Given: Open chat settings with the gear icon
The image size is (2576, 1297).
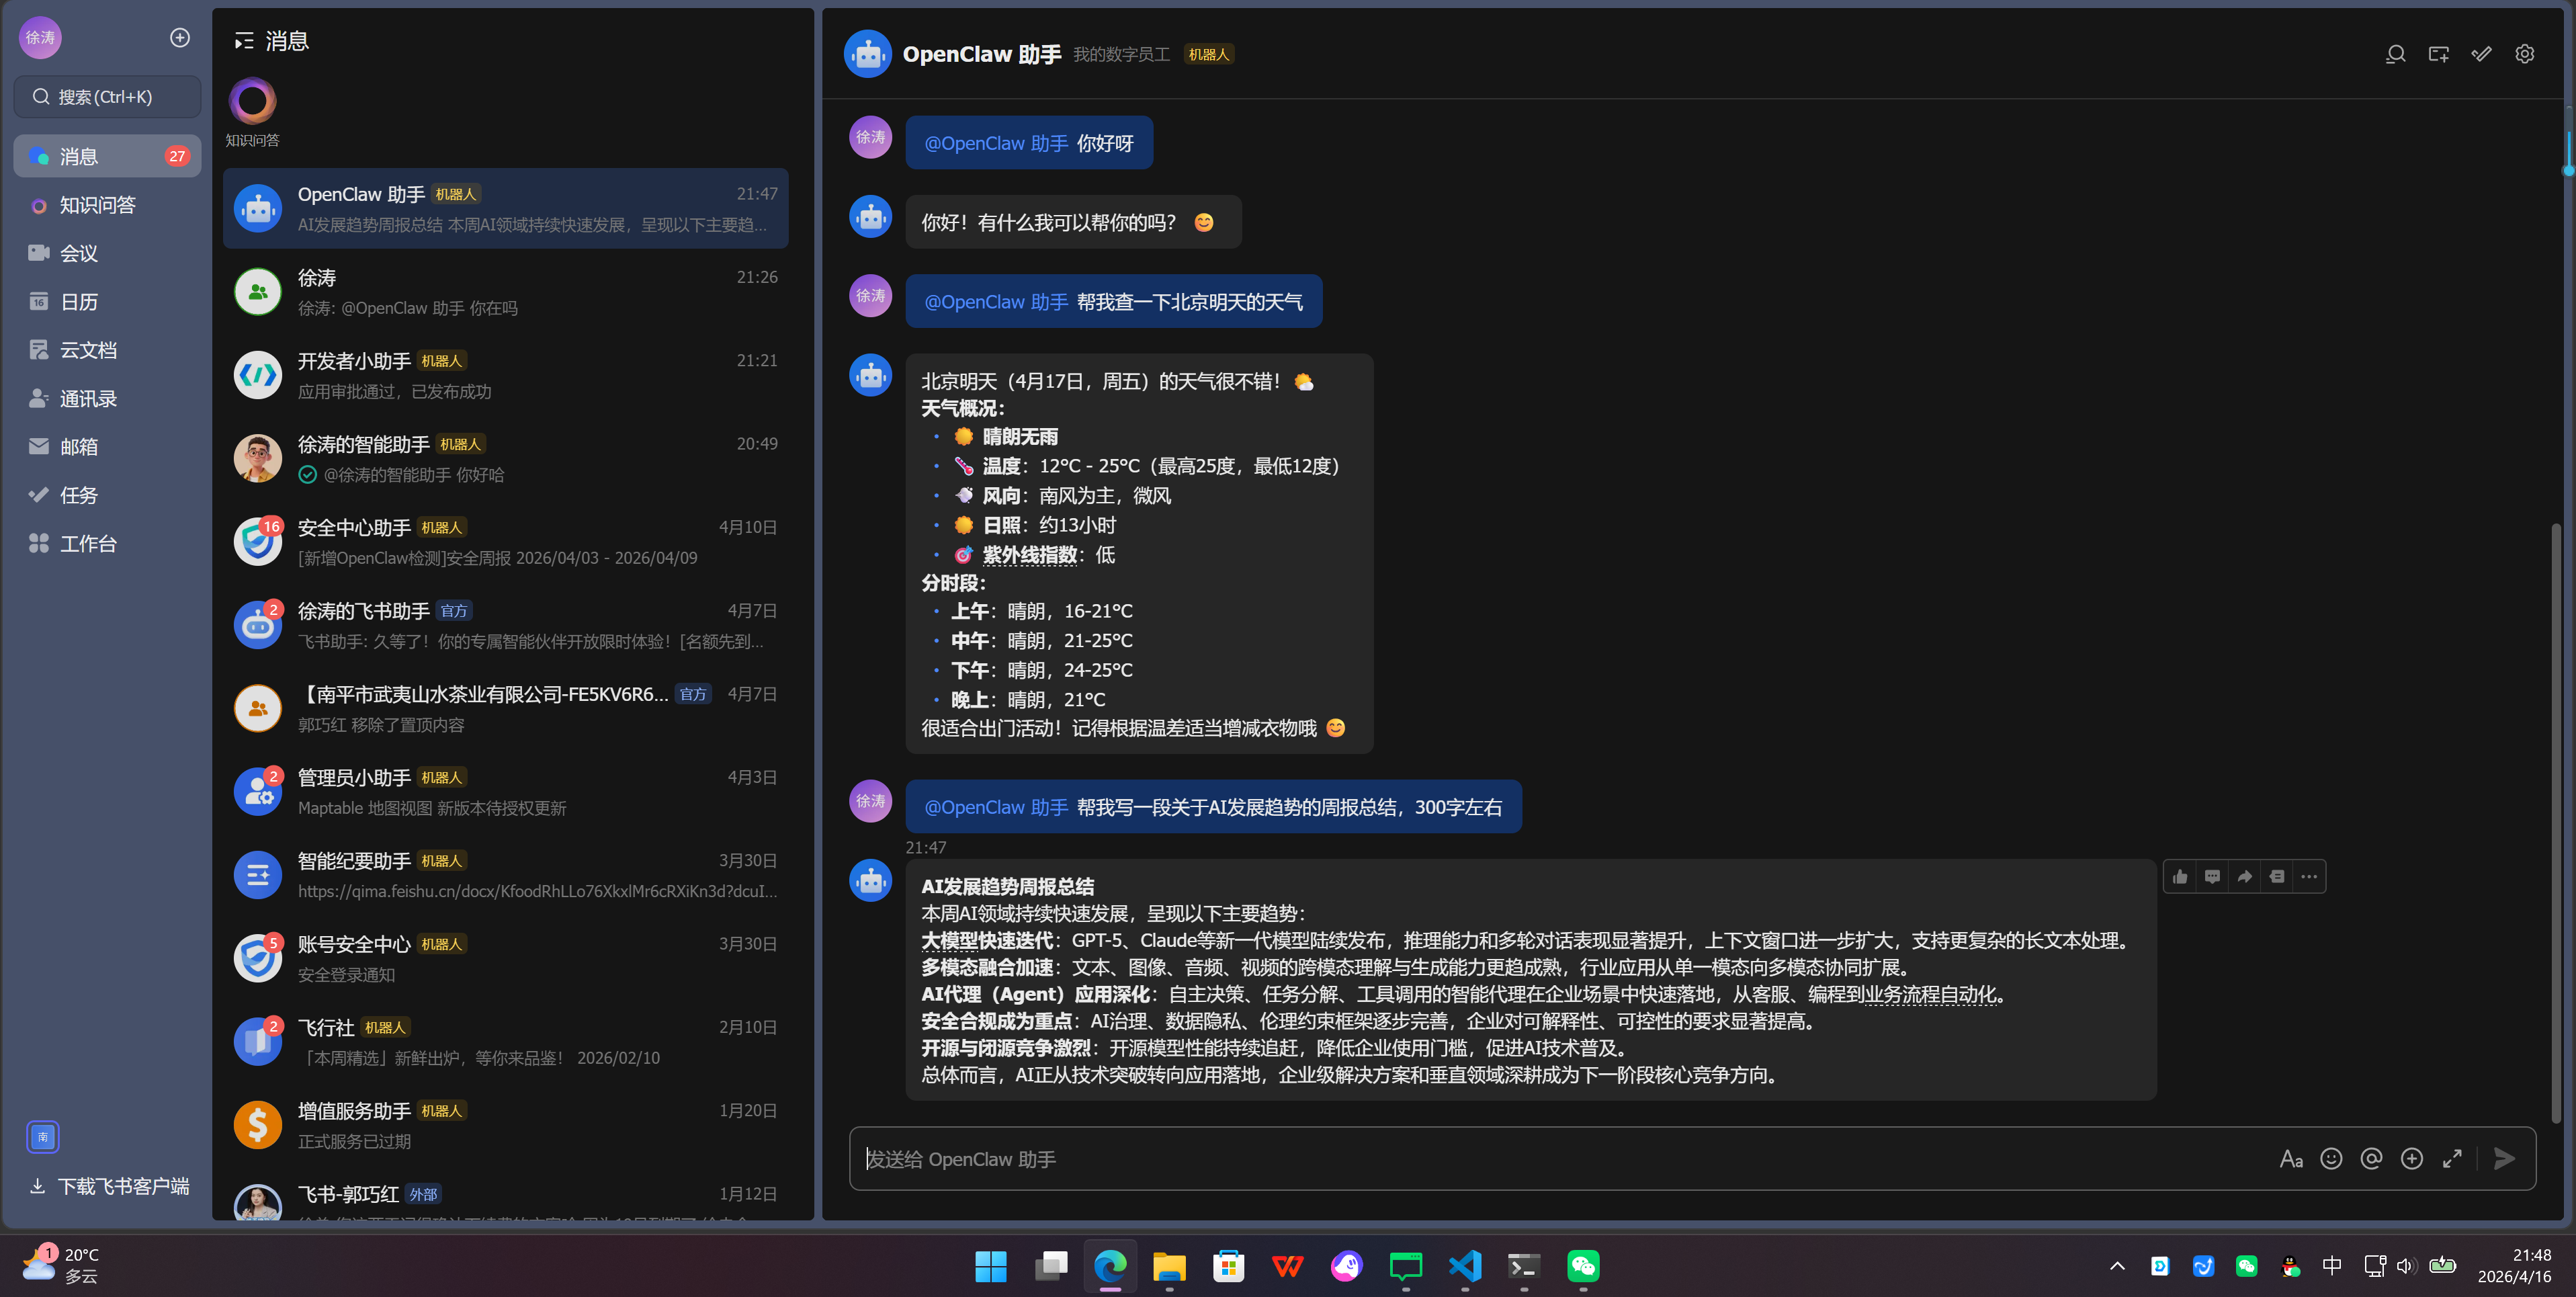Looking at the screenshot, I should click(2524, 54).
